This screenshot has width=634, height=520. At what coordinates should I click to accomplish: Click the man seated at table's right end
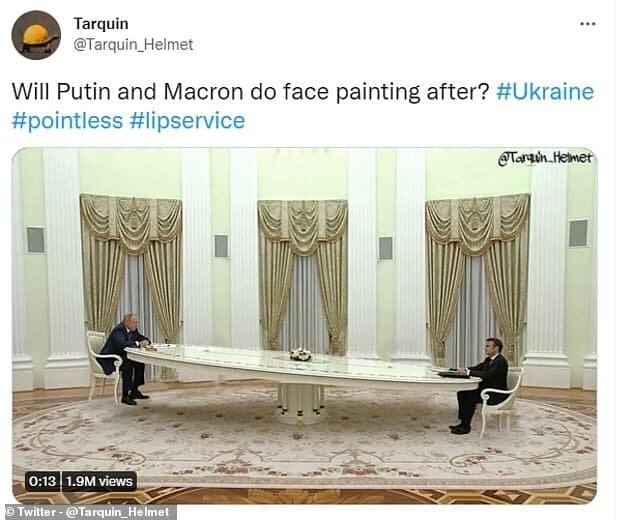[x=482, y=385]
